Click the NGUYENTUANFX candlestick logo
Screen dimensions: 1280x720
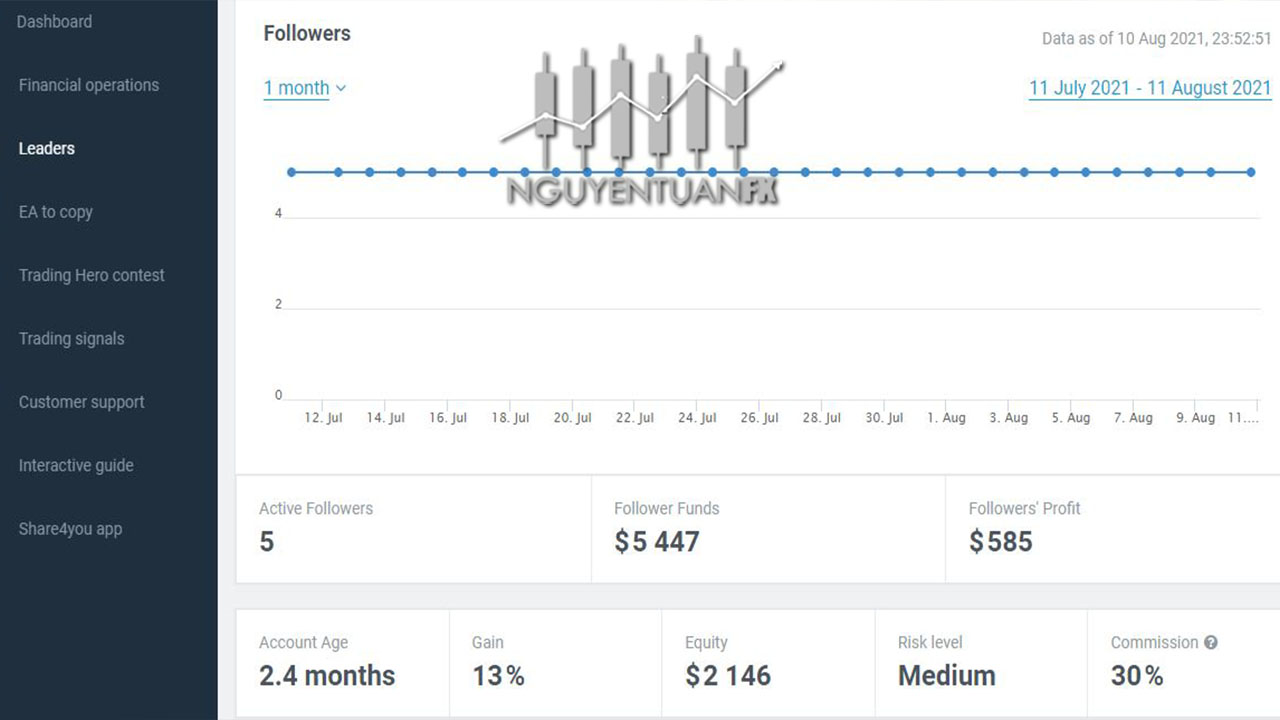642,120
